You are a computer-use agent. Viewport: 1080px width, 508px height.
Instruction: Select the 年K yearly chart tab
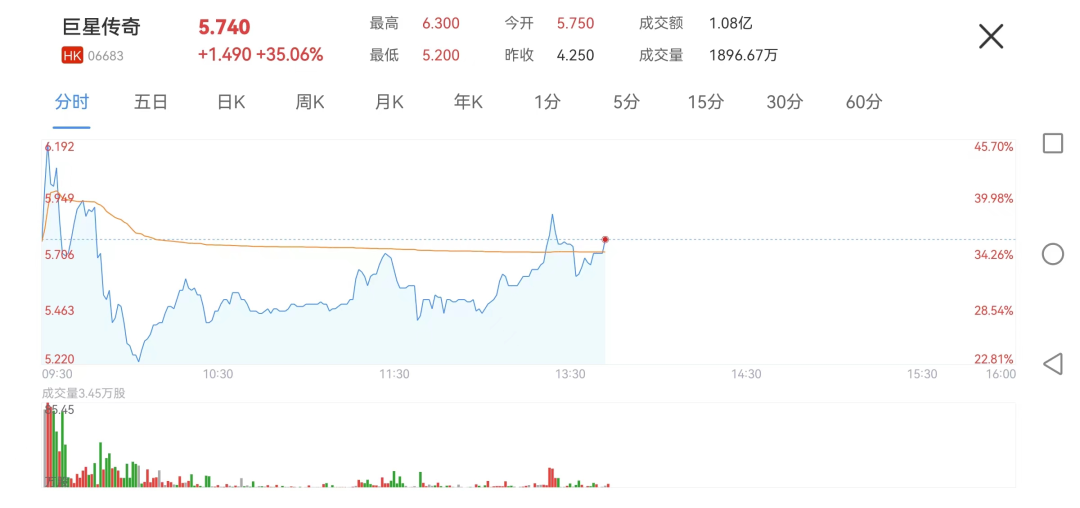tap(468, 102)
